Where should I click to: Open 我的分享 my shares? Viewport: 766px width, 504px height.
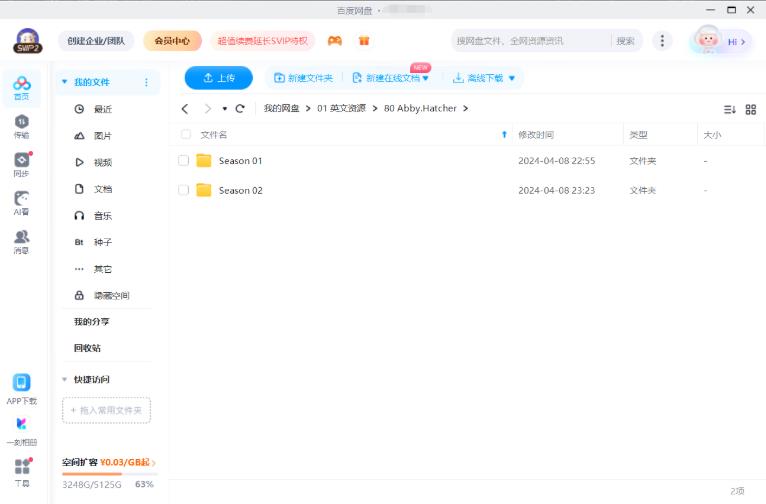pos(91,322)
